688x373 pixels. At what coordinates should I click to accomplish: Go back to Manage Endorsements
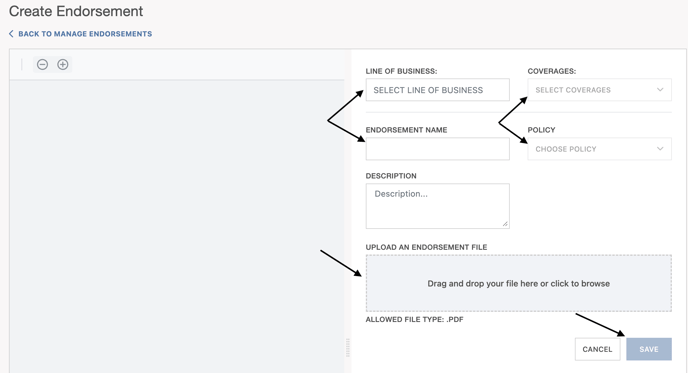[85, 34]
